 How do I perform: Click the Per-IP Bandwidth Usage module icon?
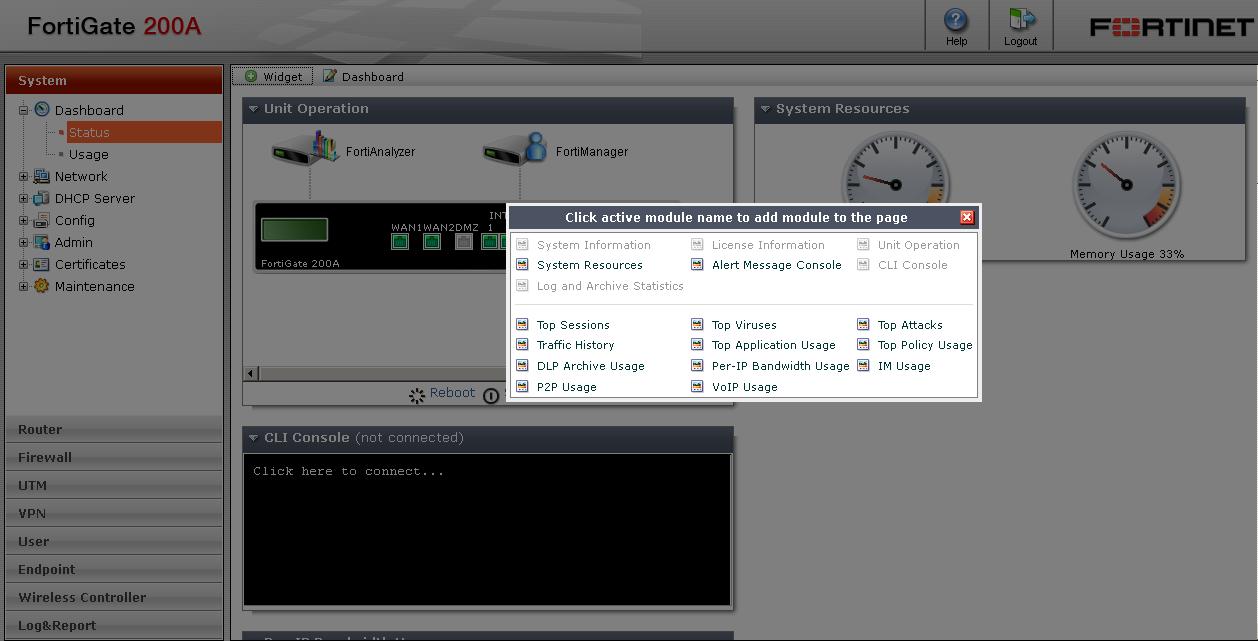click(697, 366)
